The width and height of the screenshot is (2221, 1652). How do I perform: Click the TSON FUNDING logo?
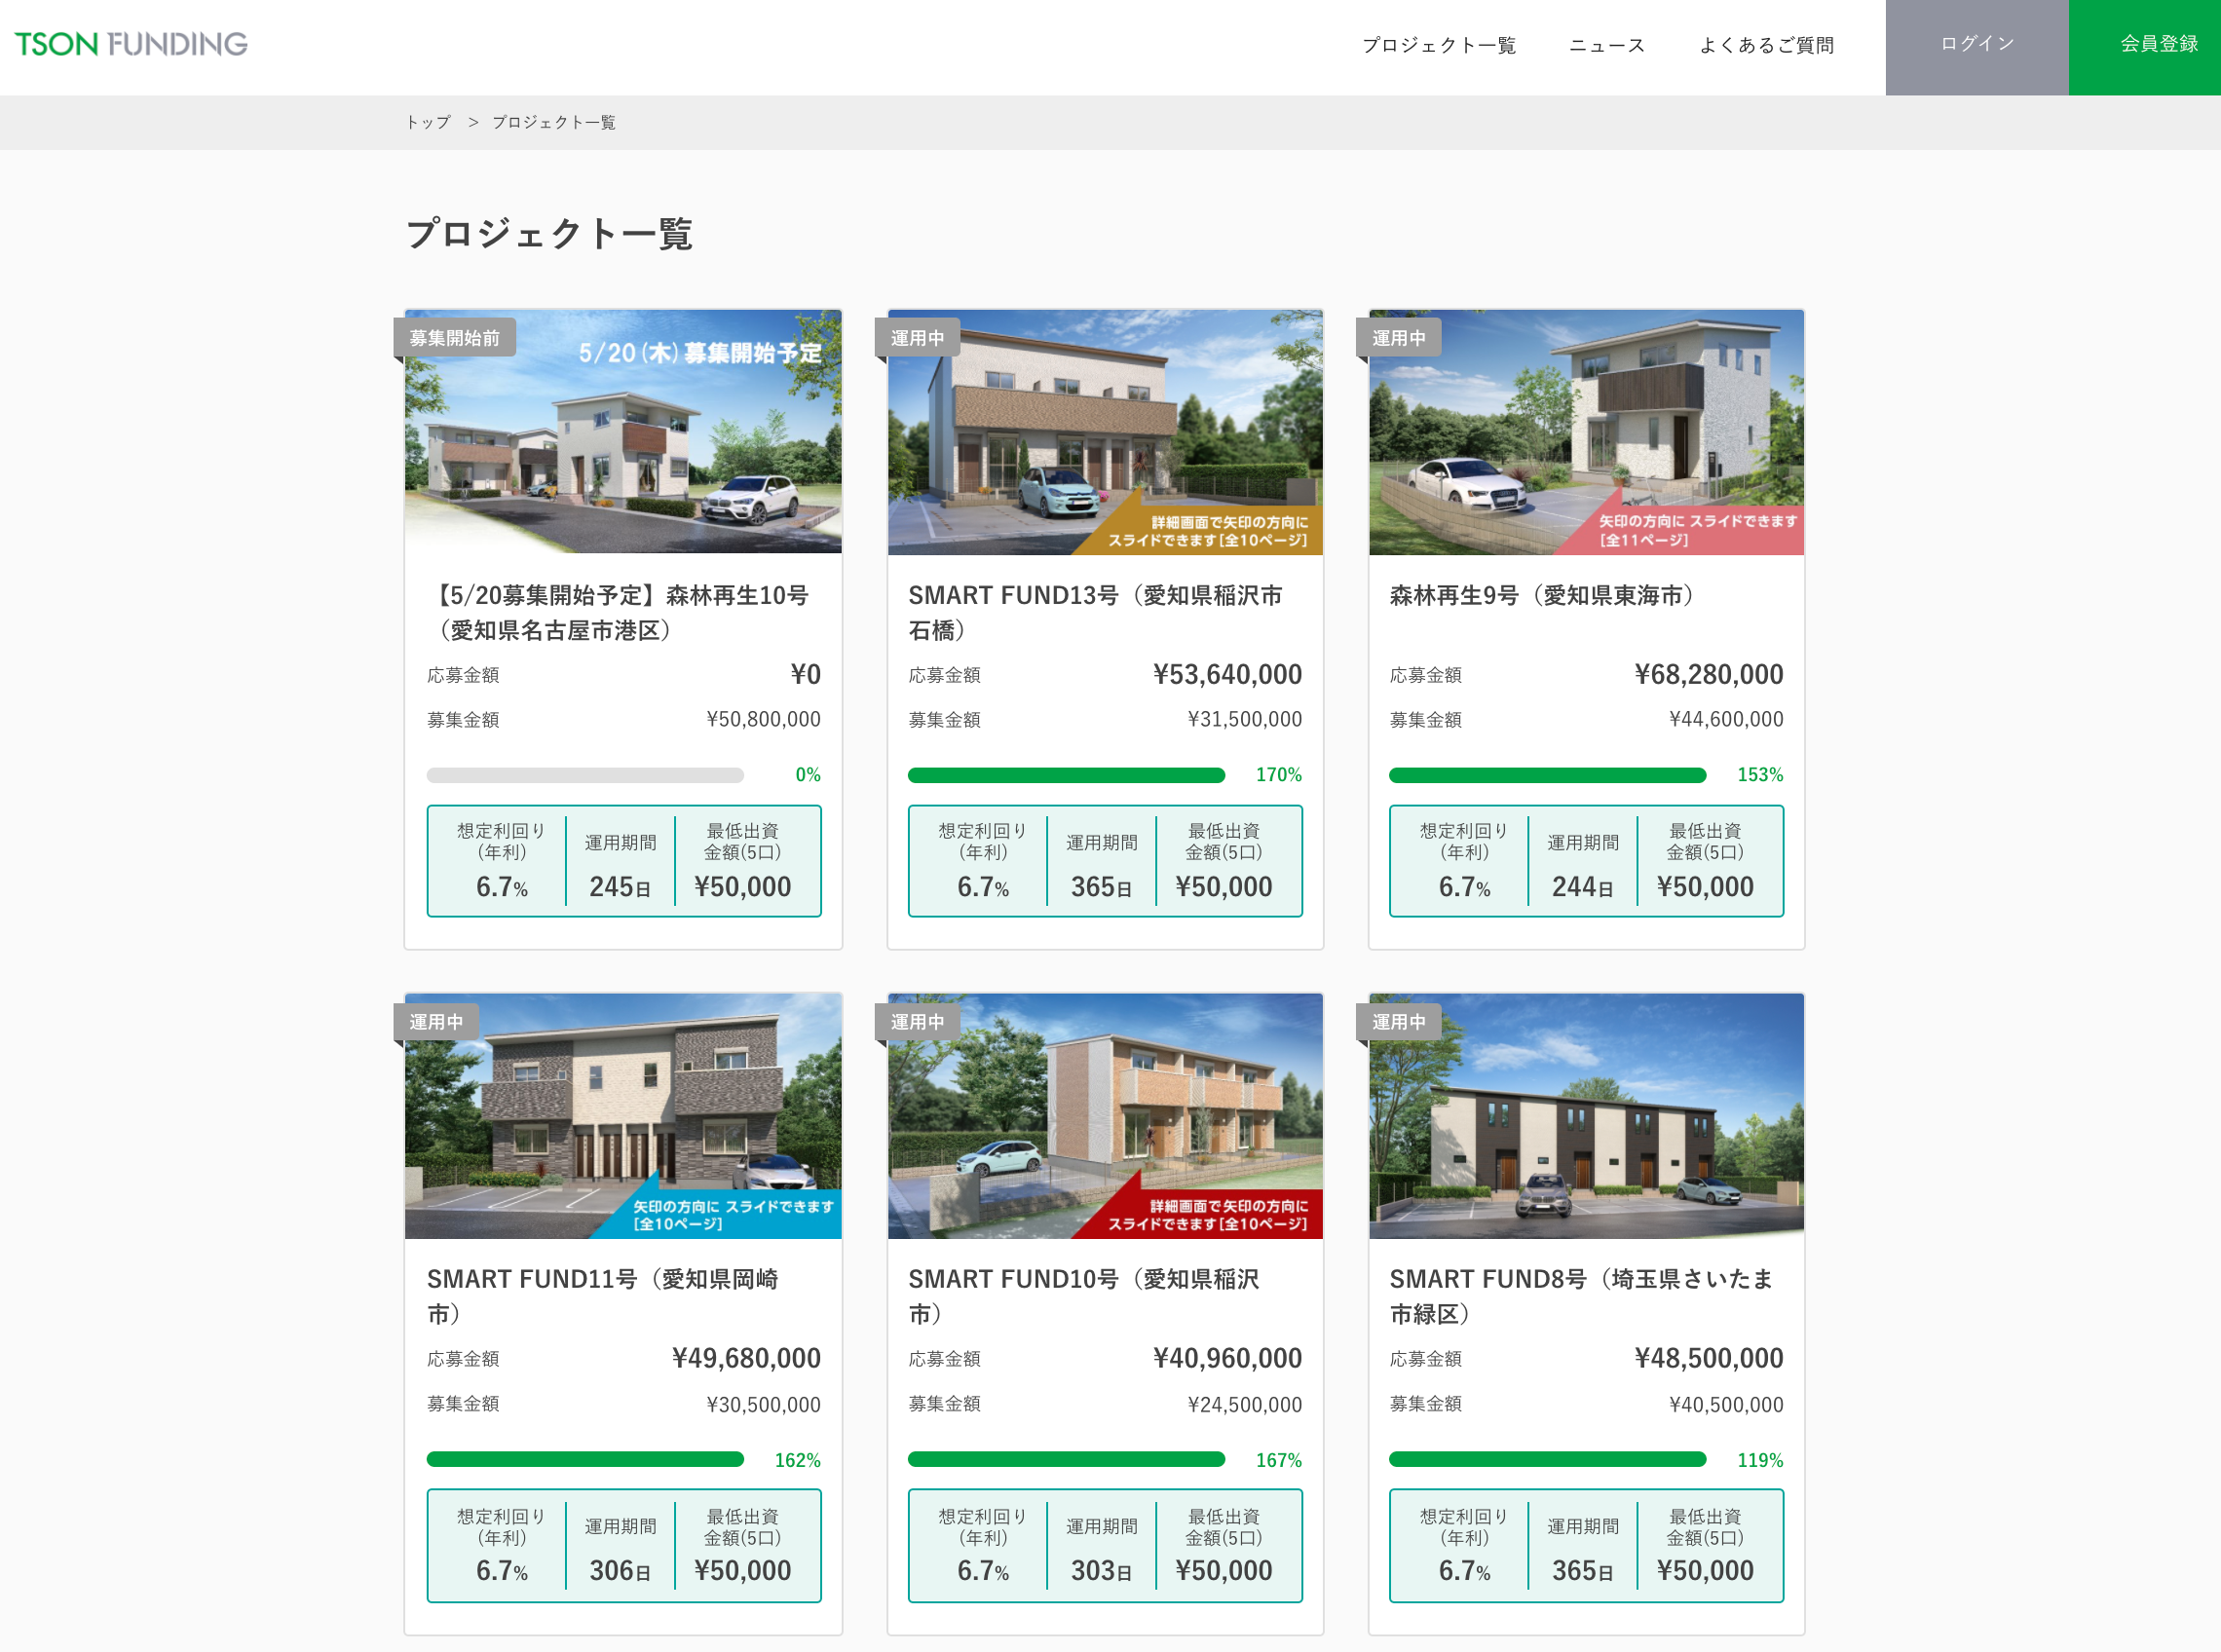pyautogui.click(x=131, y=44)
